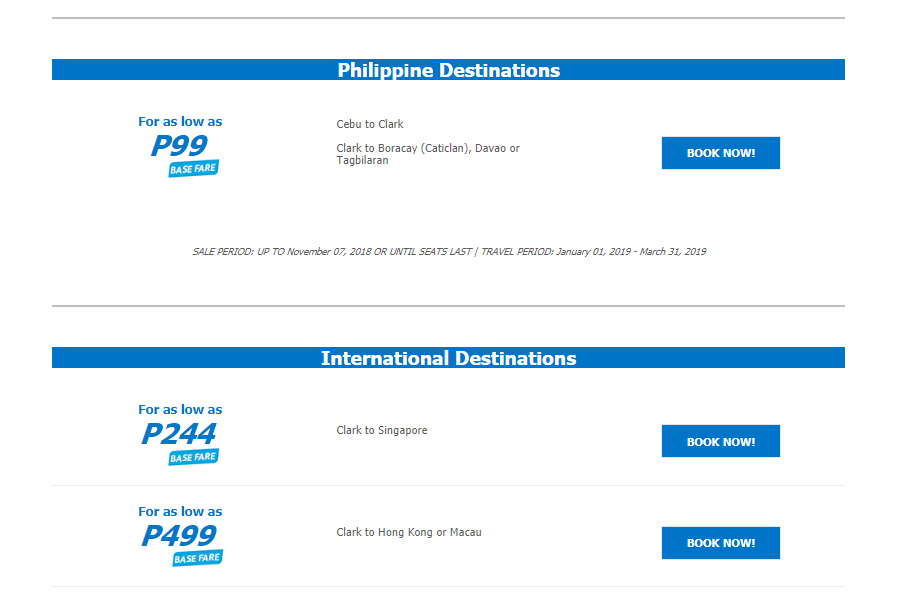The width and height of the screenshot is (912, 610).
Task: Click the Clark to Boracay, Davao or Tagbilaran route
Action: click(428, 154)
